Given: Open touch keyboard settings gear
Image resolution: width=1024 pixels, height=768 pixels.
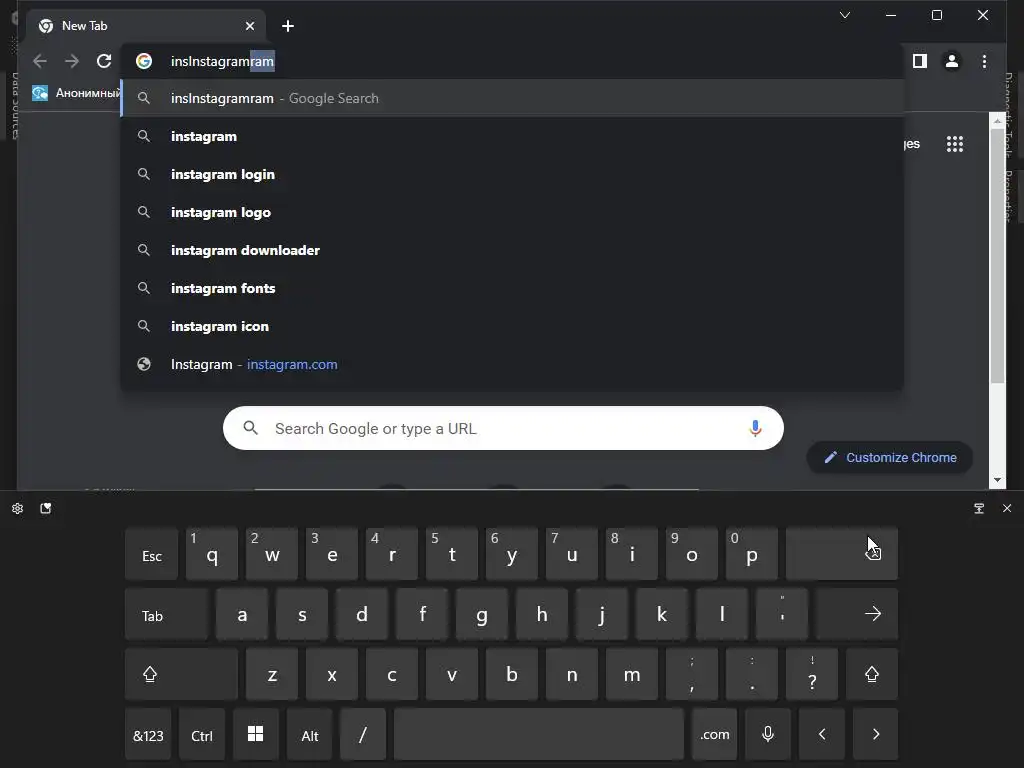Looking at the screenshot, I should 18,508.
